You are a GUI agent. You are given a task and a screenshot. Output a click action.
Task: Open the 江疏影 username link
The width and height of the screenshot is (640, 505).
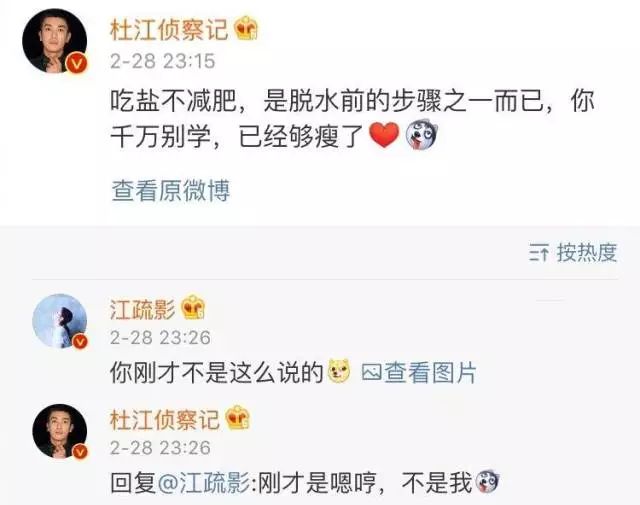point(142,309)
